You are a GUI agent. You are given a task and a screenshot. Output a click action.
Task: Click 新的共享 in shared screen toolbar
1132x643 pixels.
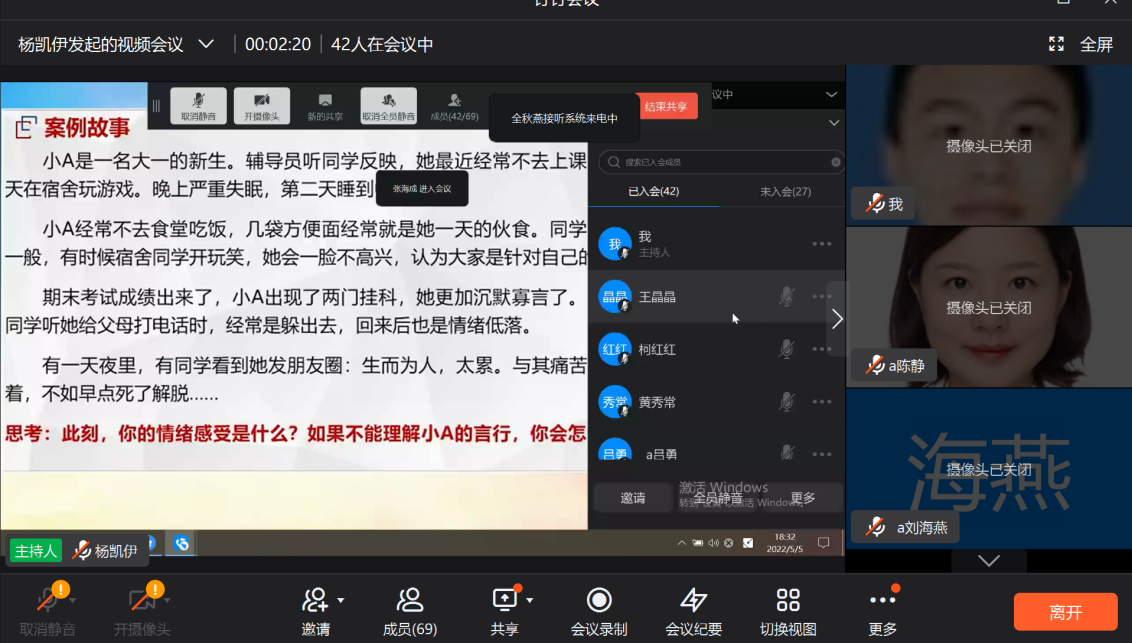coord(325,106)
